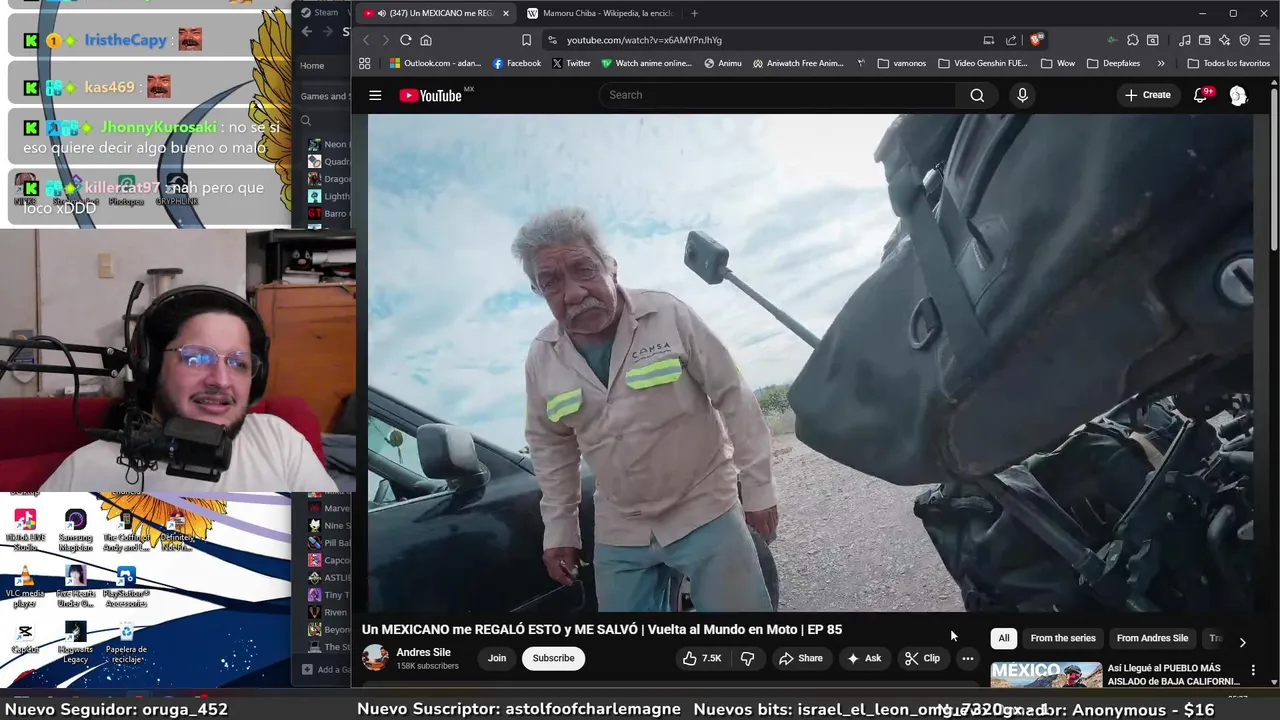
Task: Select the From the series chip
Action: (1063, 638)
